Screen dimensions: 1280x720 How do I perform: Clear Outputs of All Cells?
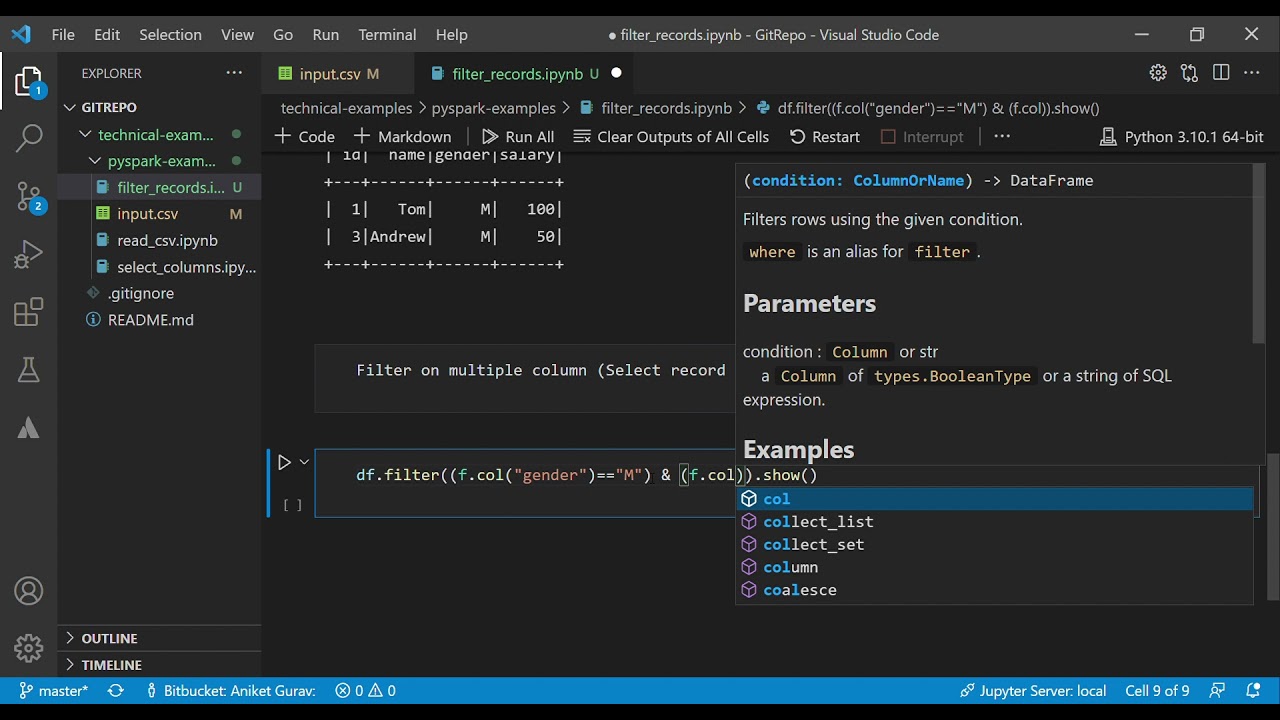pos(671,136)
